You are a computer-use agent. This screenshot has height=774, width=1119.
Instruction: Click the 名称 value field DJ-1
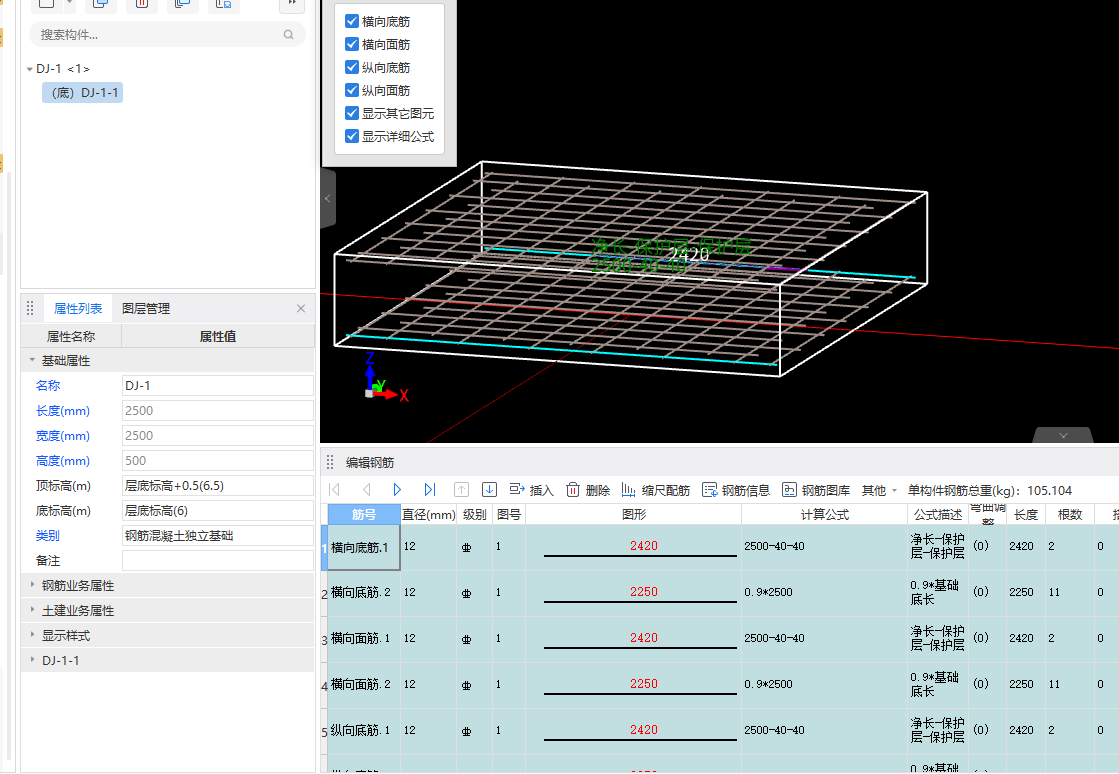coord(218,385)
